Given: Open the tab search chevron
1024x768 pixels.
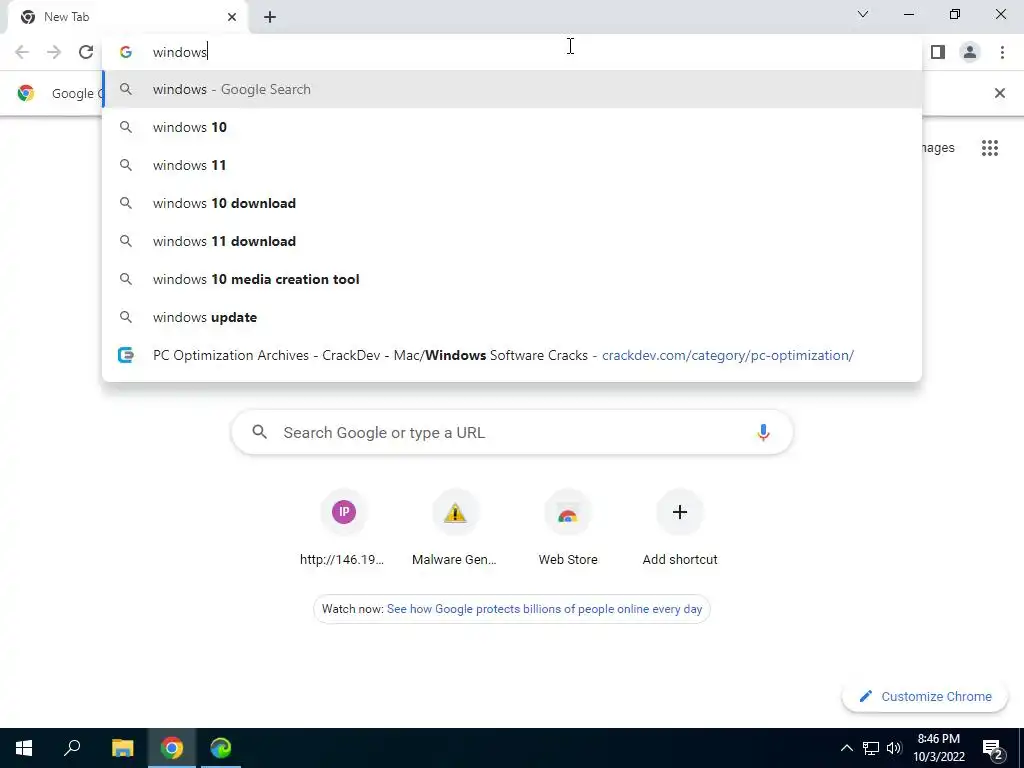Looking at the screenshot, I should pos(863,14).
